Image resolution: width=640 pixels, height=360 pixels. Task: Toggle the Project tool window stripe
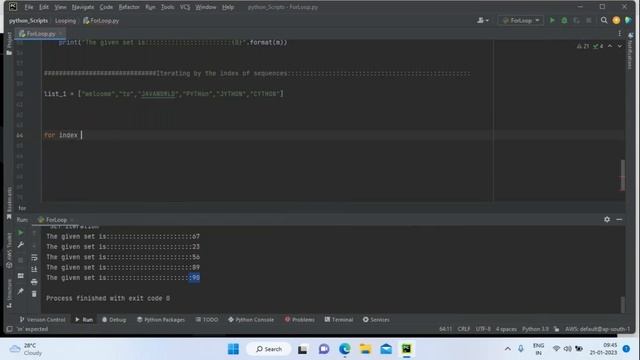(x=9, y=43)
